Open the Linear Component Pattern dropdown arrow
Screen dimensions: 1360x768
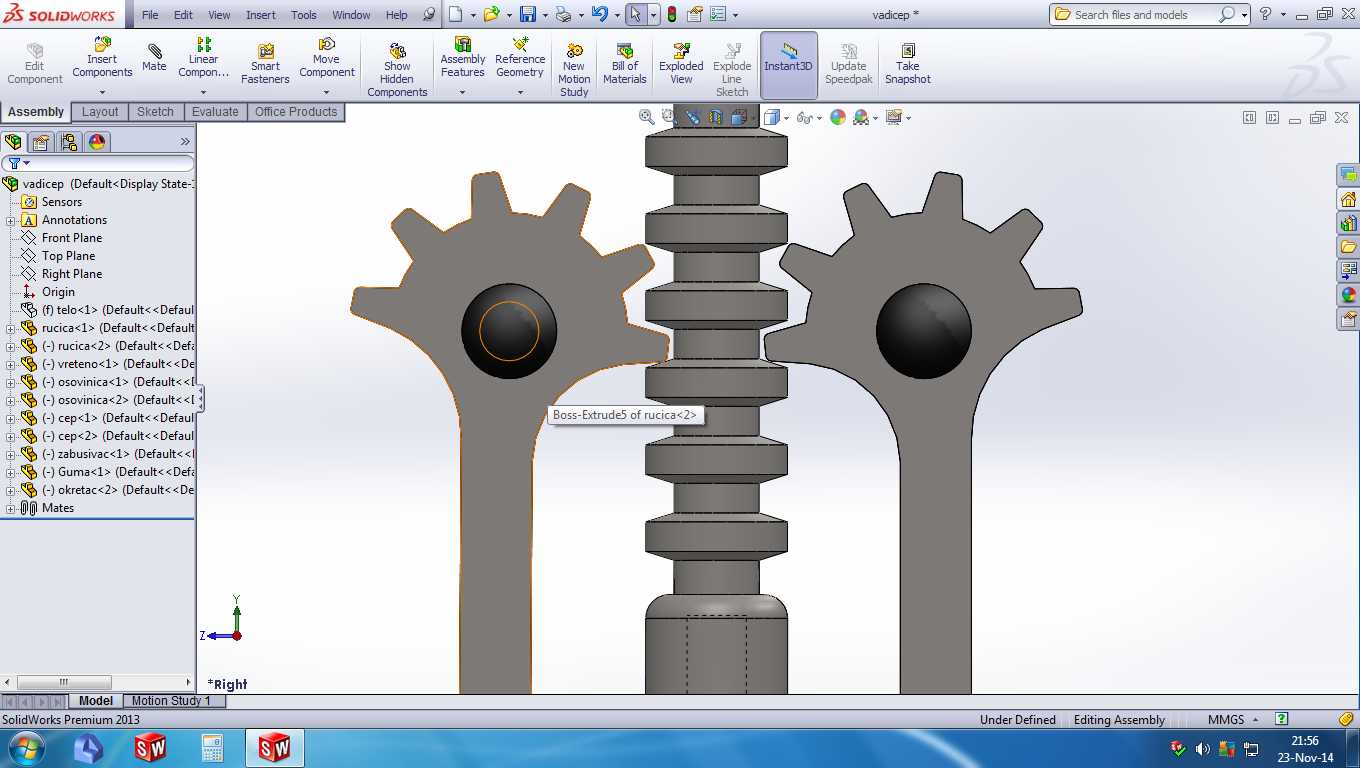click(x=203, y=93)
